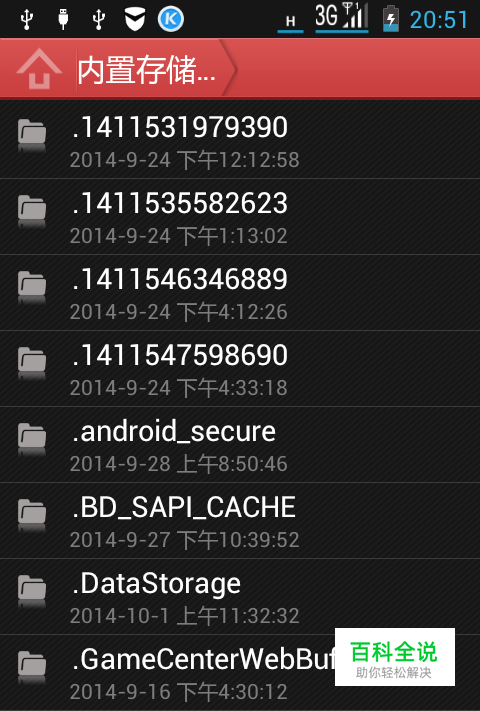The image size is (480, 711).
Task: Tap the 百科全说 watermark badge
Action: pos(395,657)
